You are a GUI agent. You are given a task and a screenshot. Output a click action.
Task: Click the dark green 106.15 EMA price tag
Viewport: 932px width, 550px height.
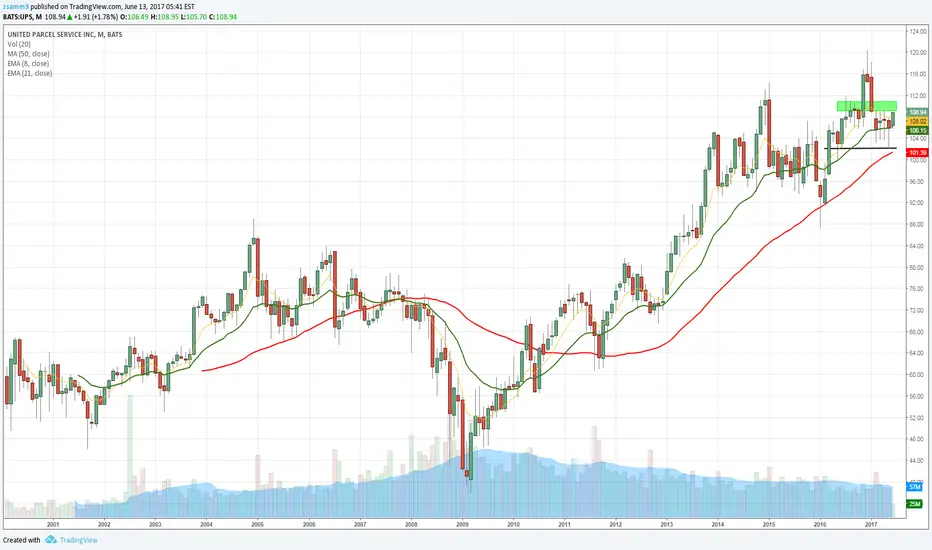point(917,130)
